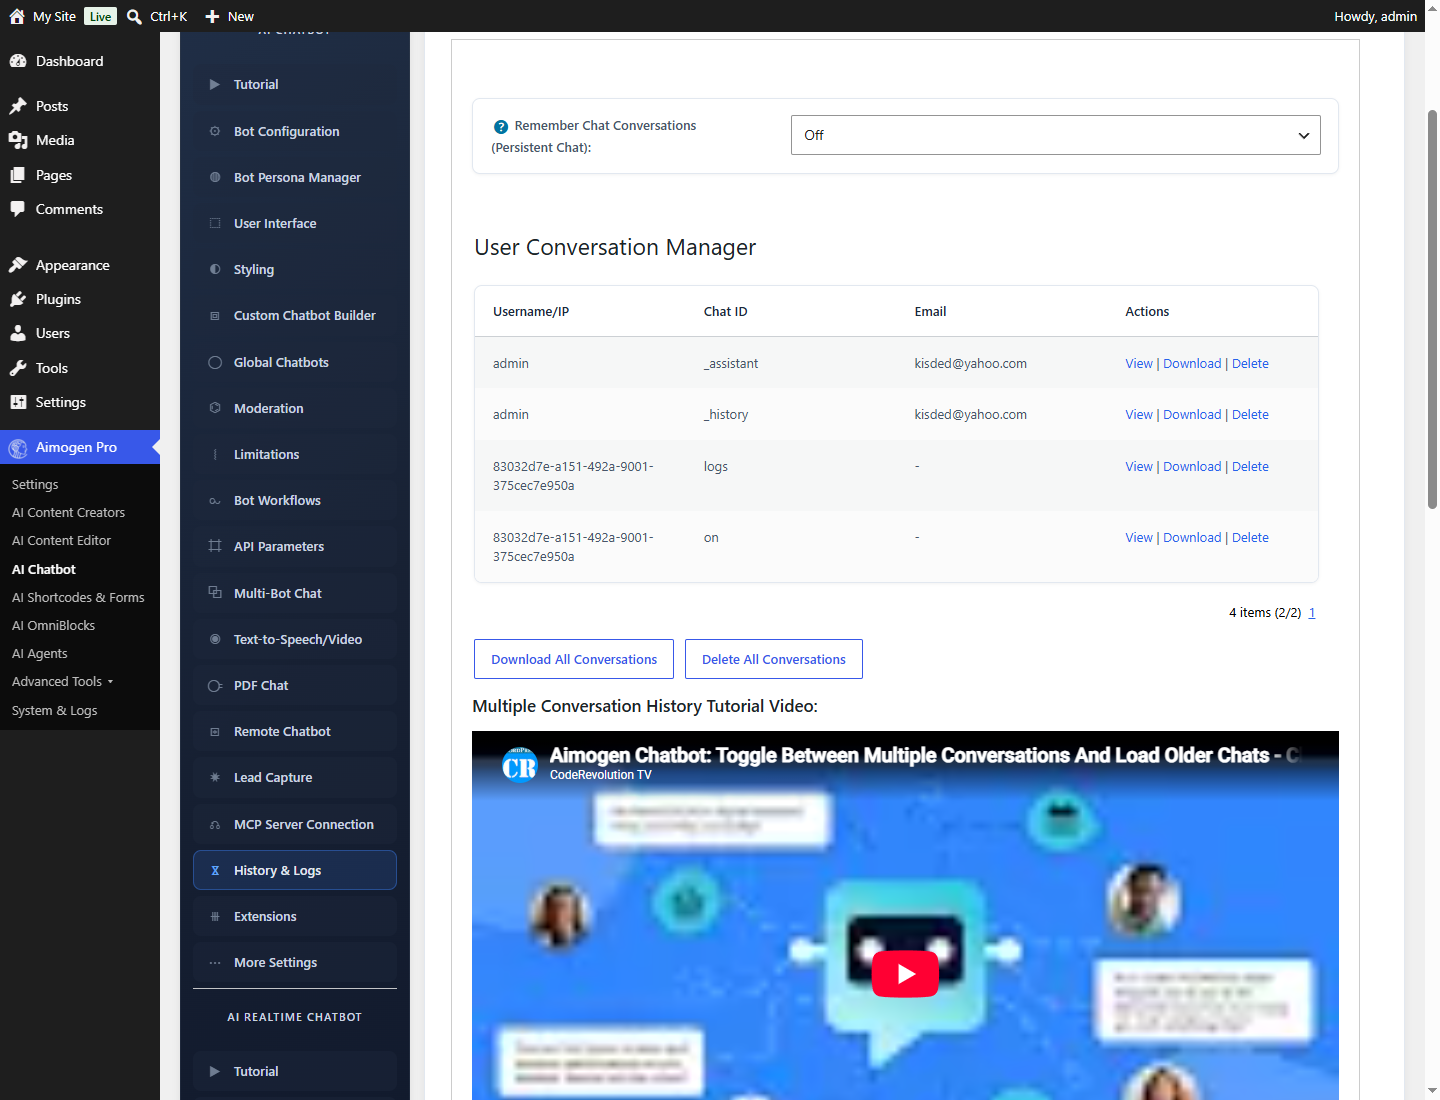The image size is (1440, 1100).
Task: Click the Tools wrench icon
Action: coord(18,368)
